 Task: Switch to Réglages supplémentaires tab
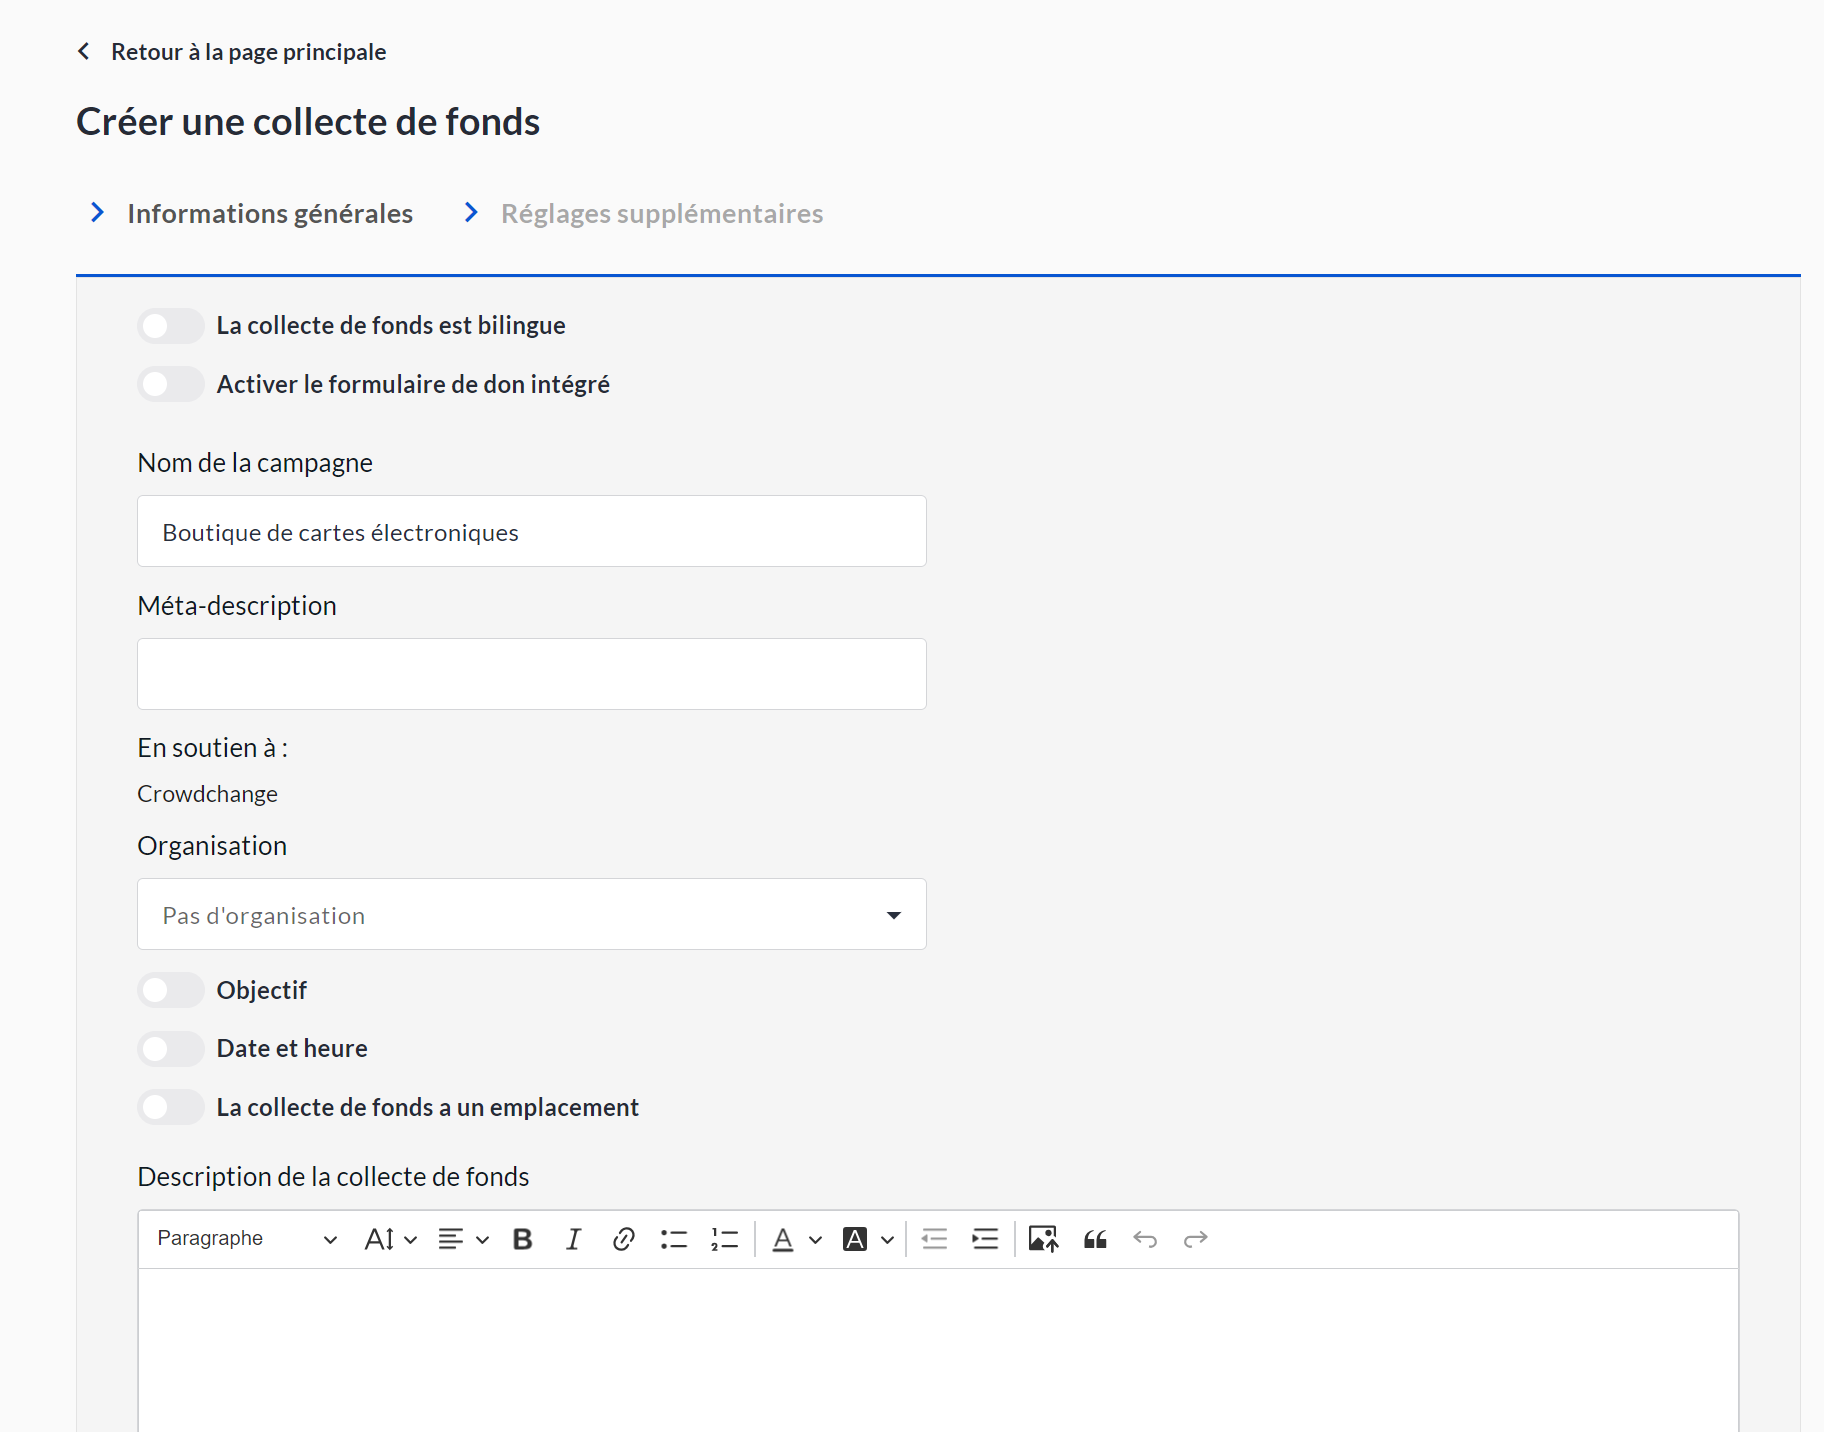tap(661, 214)
